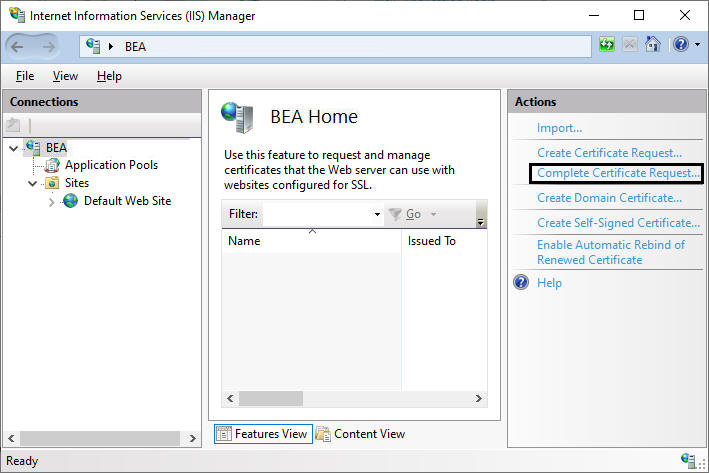Image resolution: width=709 pixels, height=473 pixels.
Task: Click the forward navigation arrow
Action: click(x=48, y=47)
